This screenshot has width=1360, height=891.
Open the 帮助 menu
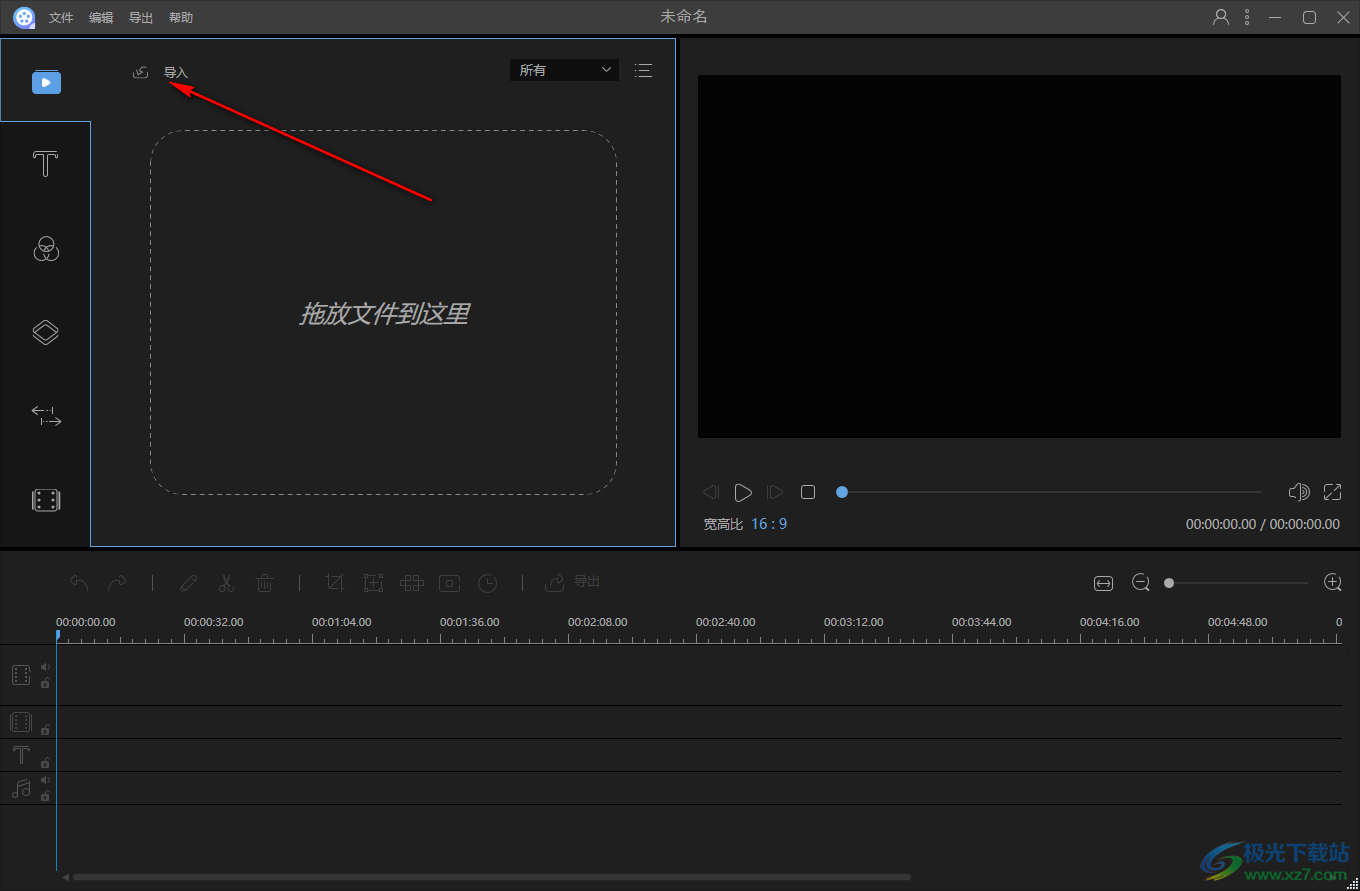pyautogui.click(x=181, y=18)
